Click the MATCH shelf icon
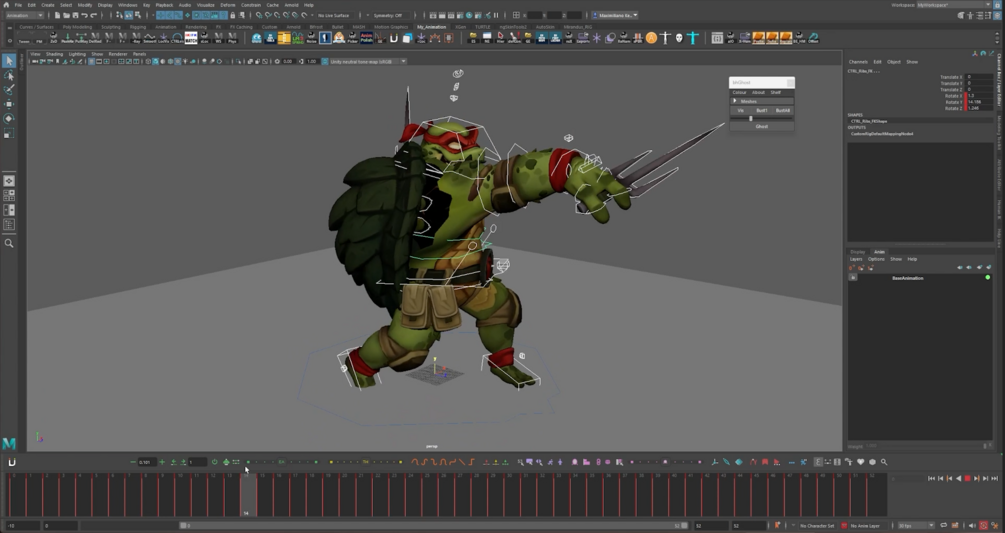1005x533 pixels. pyautogui.click(x=191, y=38)
